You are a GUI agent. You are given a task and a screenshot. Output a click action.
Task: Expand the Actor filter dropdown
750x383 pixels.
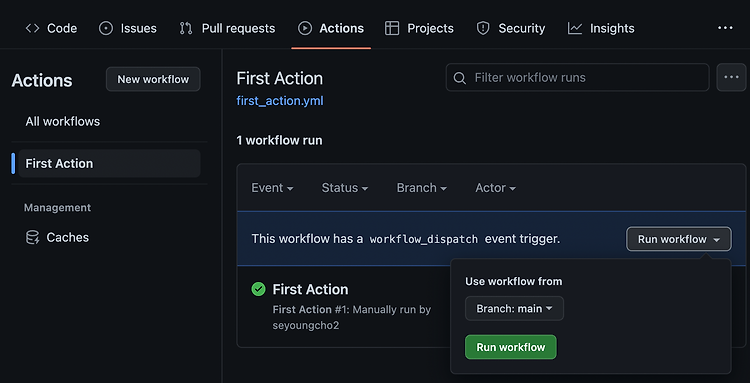coord(495,188)
